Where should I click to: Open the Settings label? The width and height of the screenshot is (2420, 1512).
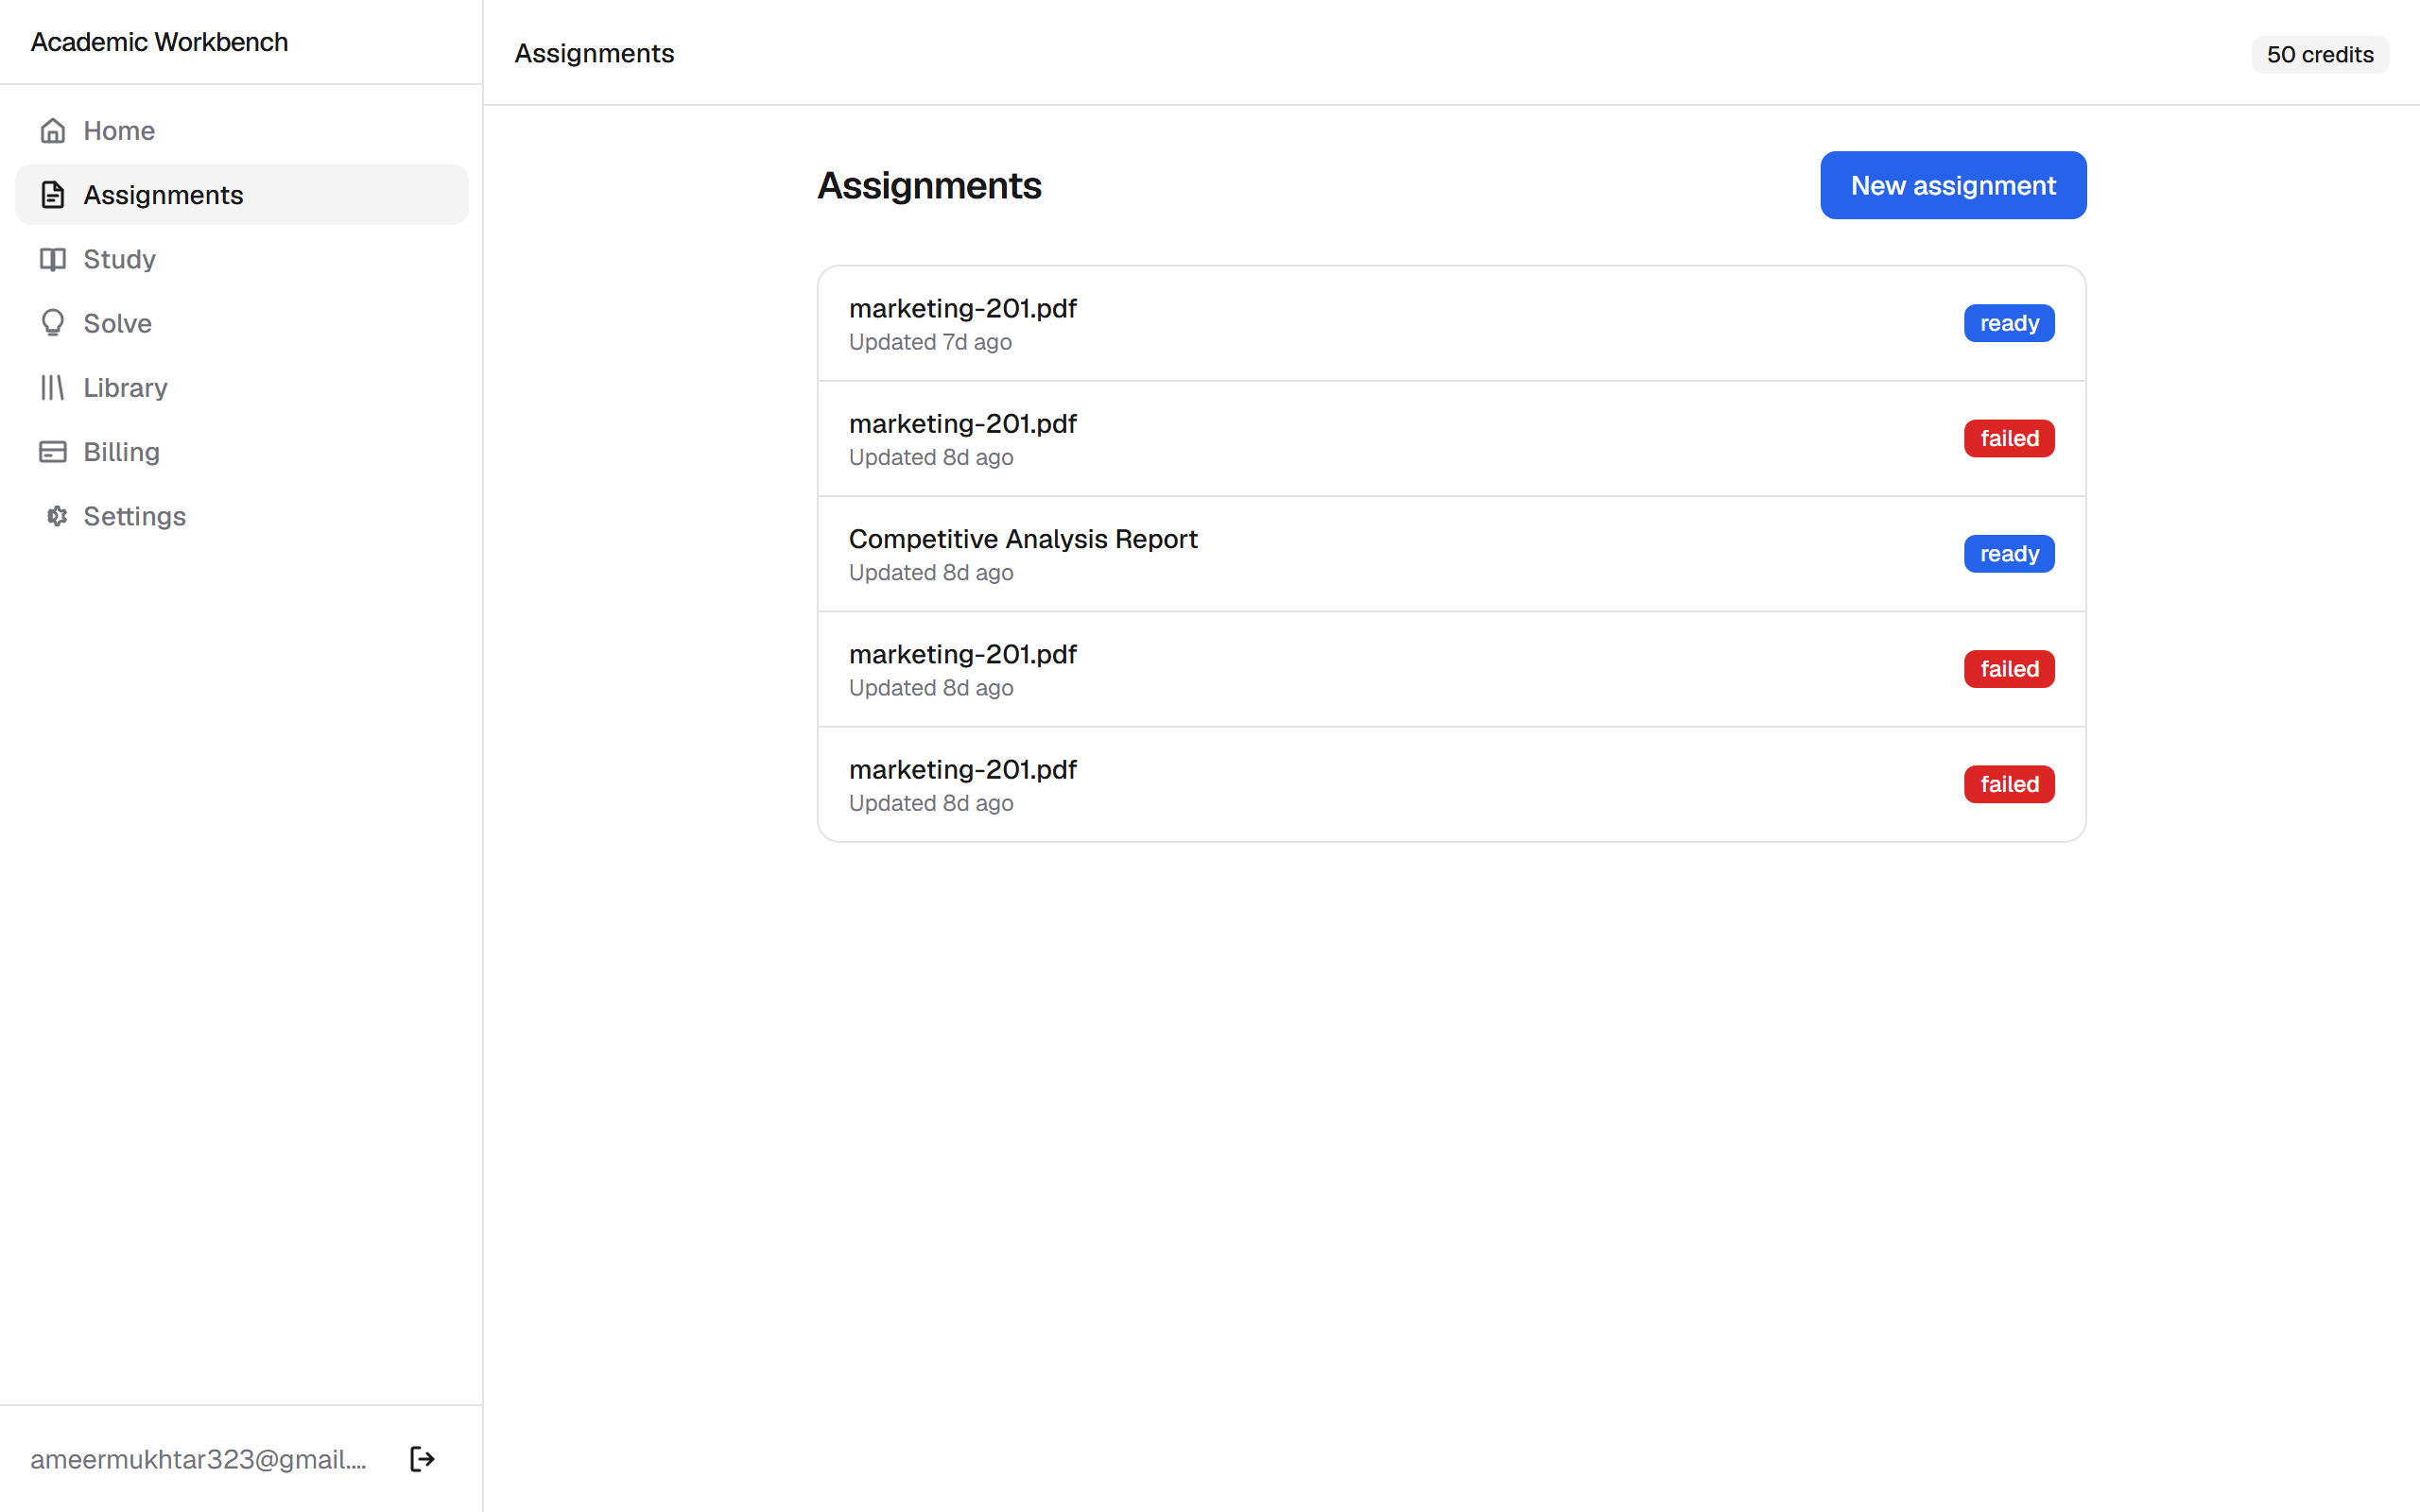135,516
